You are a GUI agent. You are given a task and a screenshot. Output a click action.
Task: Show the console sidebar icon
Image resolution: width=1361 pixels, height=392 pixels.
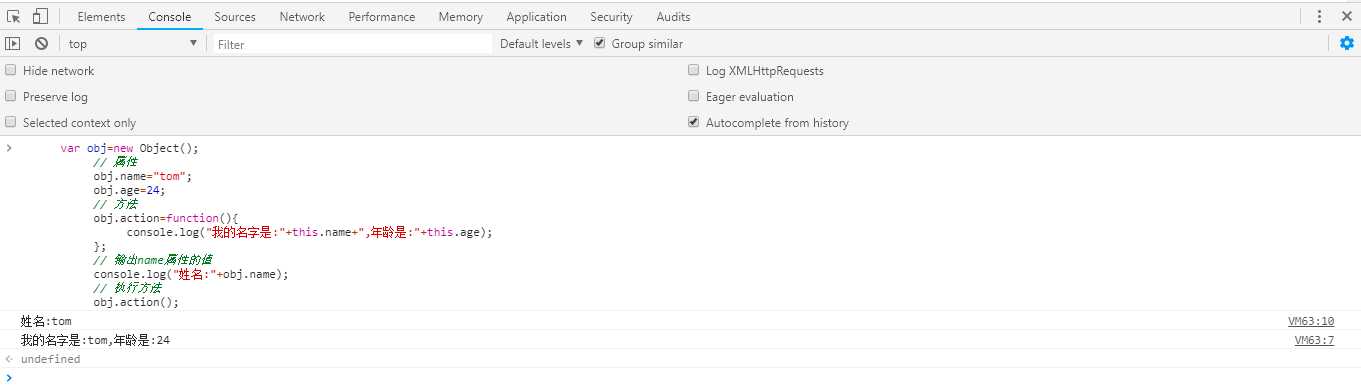(13, 43)
